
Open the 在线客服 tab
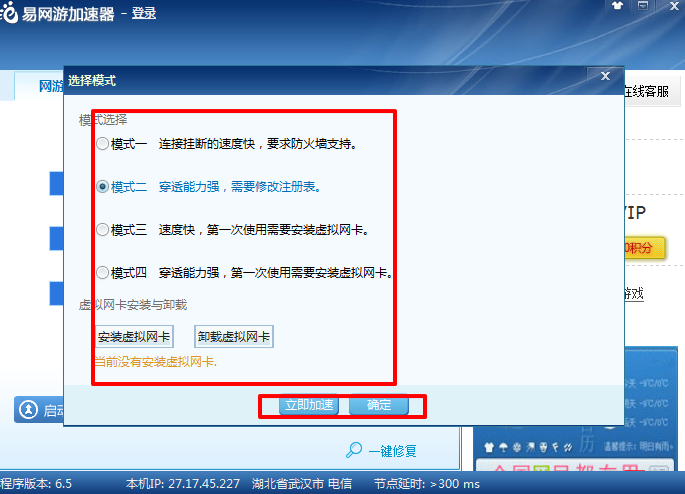coord(646,91)
